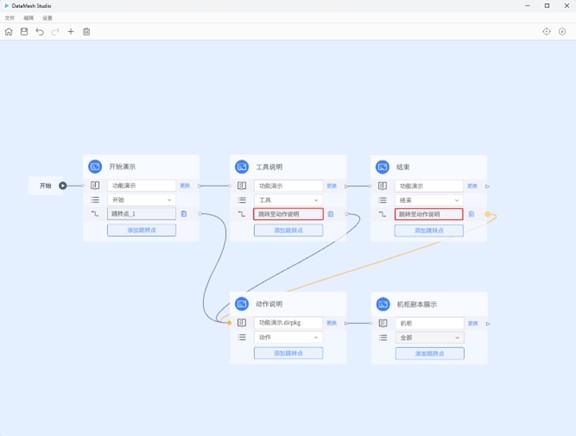Open the 动作 dropdown in the 动作说明 node
The width and height of the screenshot is (576, 436).
tap(288, 337)
